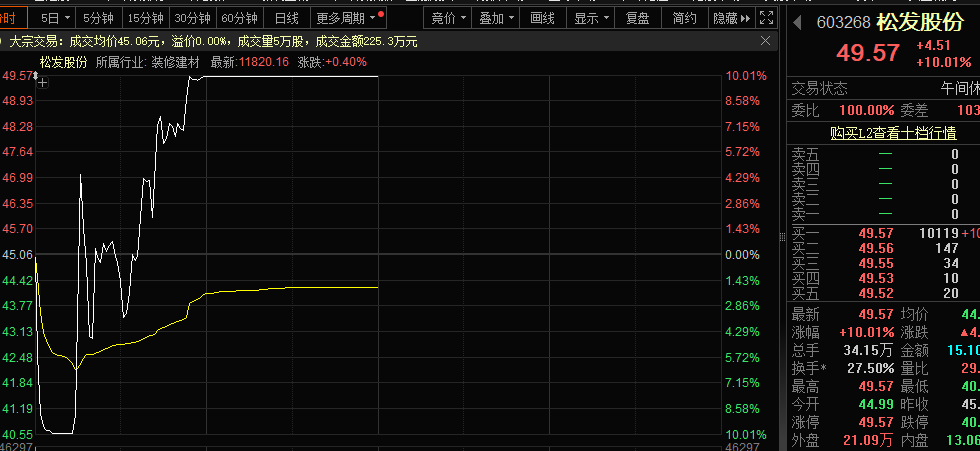
Task: Expand the 更多周期 dropdown
Action: (345, 18)
